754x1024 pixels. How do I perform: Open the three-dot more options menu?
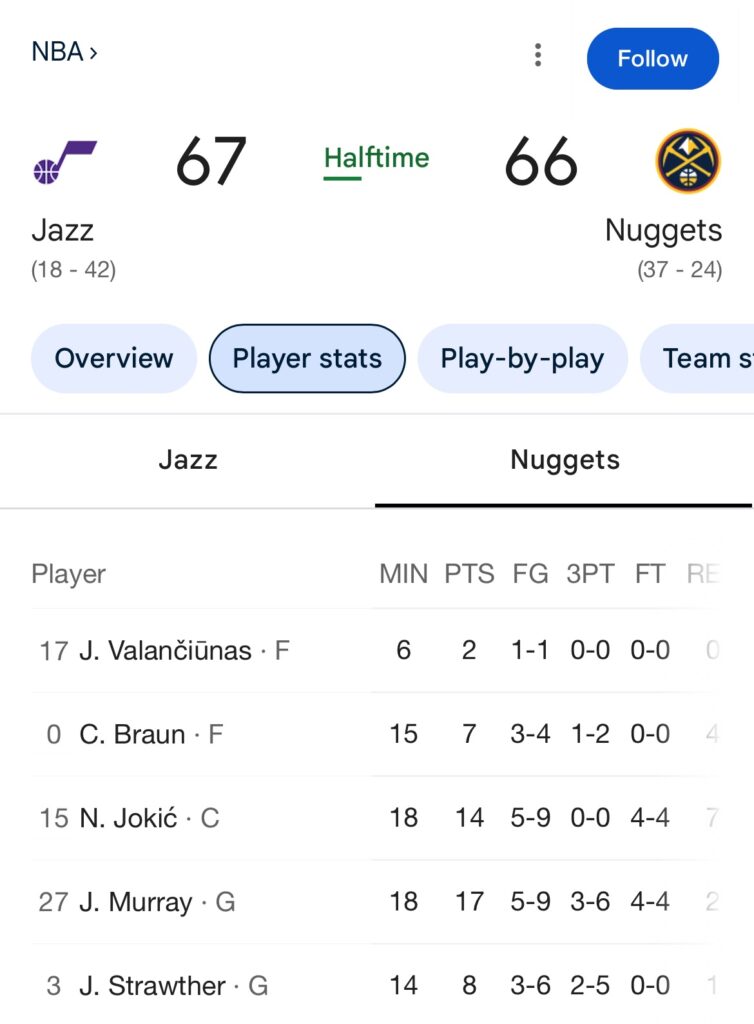click(538, 56)
